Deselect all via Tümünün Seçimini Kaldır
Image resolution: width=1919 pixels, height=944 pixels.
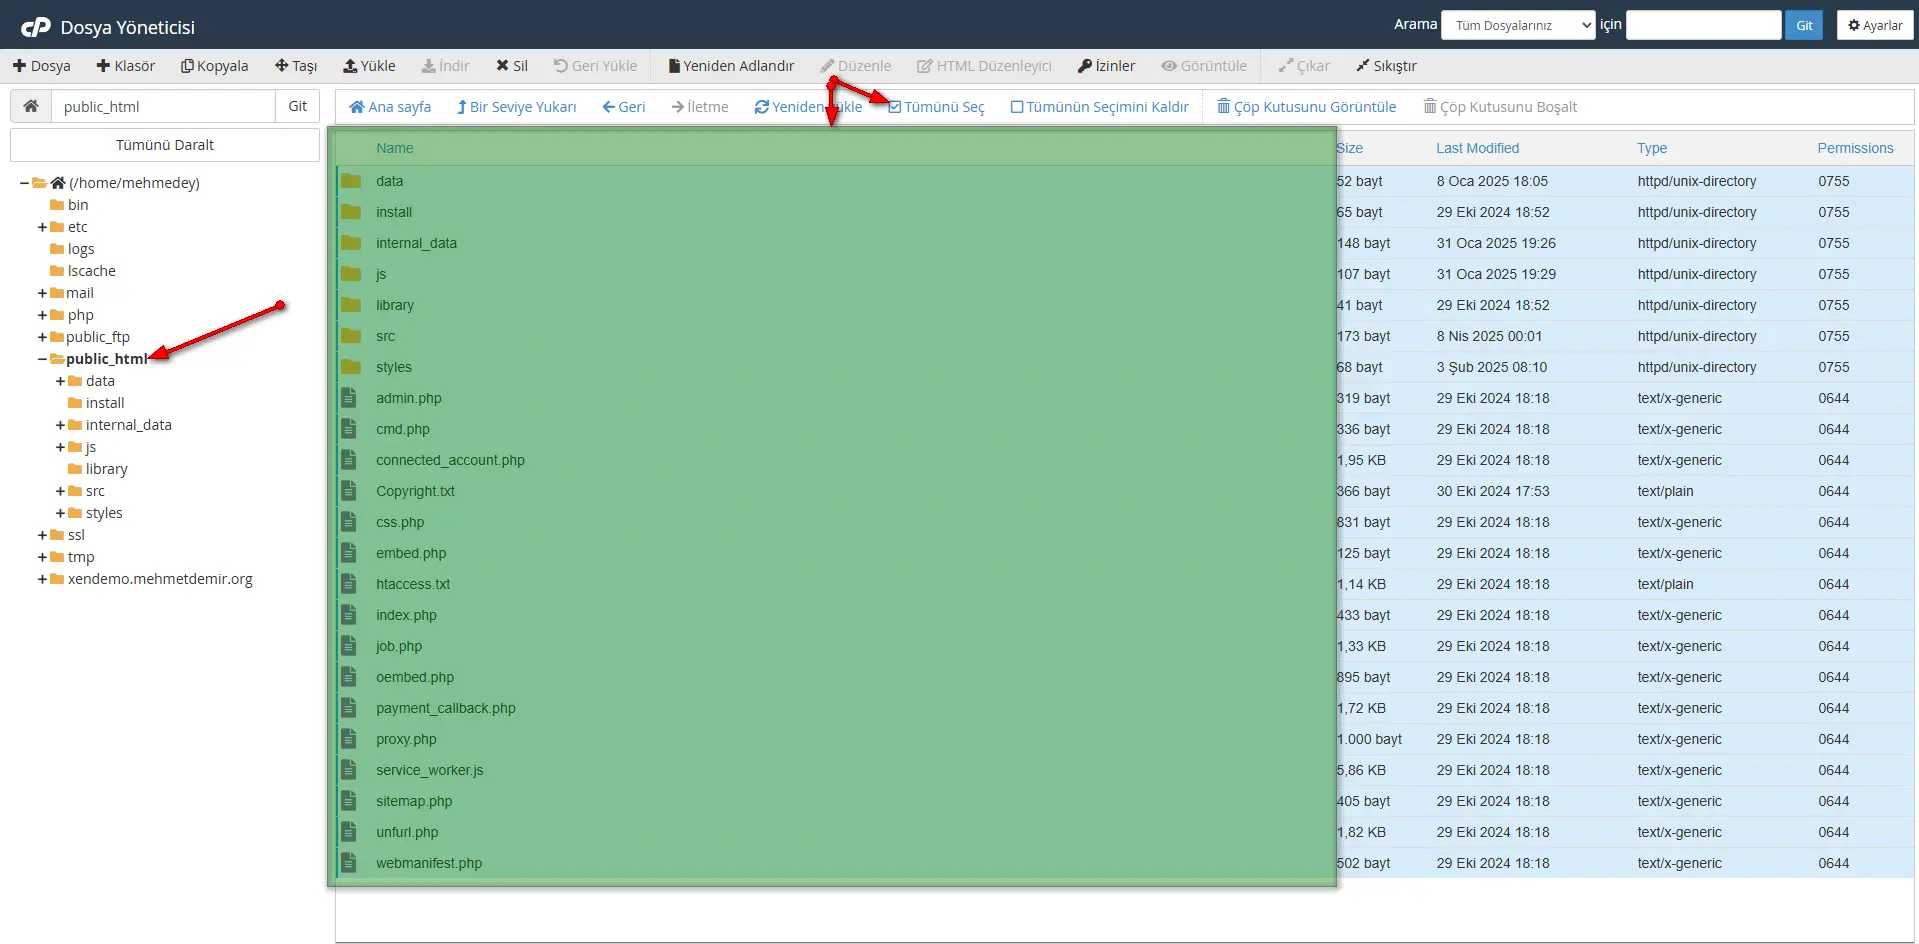(1098, 106)
